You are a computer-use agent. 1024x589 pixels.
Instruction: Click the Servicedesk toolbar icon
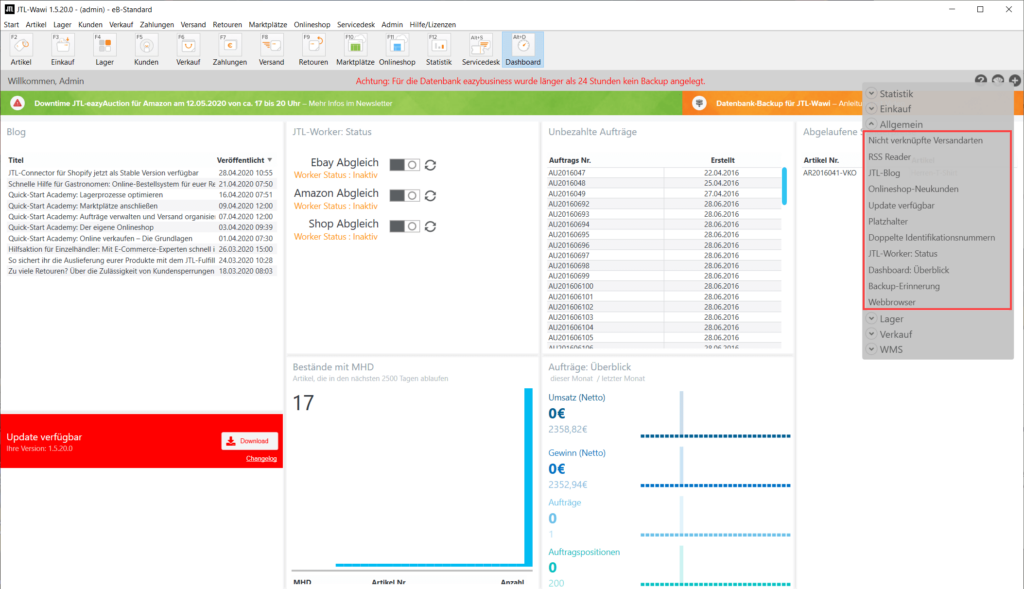click(479, 48)
